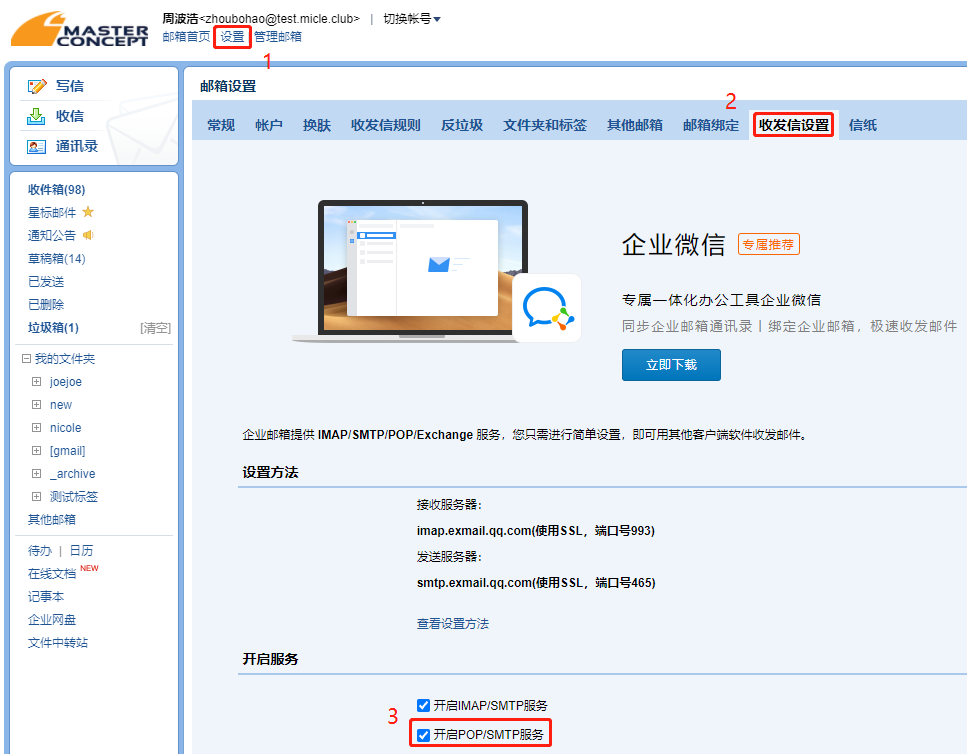Open 垃圾箱(1) folder
This screenshot has width=967, height=754.
(x=54, y=327)
